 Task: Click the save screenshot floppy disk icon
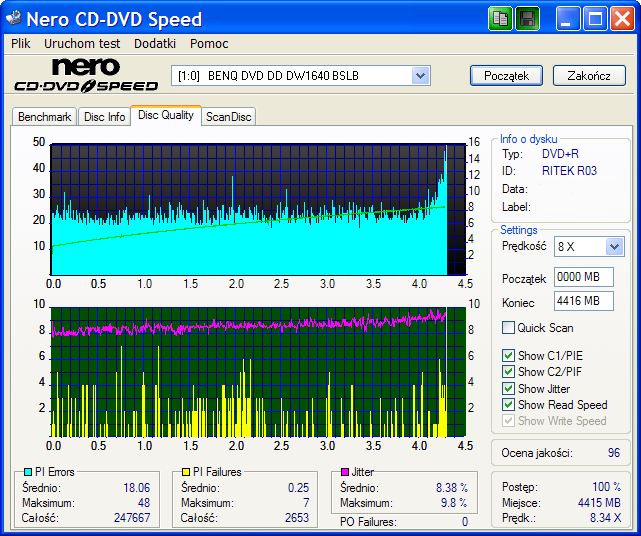pyautogui.click(x=527, y=19)
